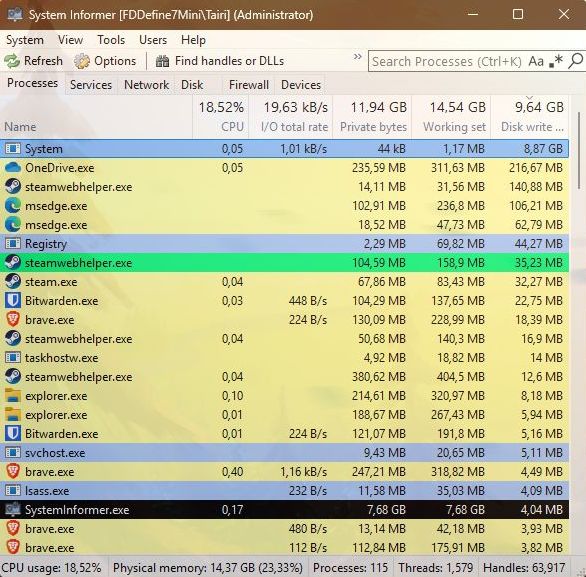Viewport: 586px width, 577px height.
Task: Click the svchost.exe process icon
Action: (13, 453)
